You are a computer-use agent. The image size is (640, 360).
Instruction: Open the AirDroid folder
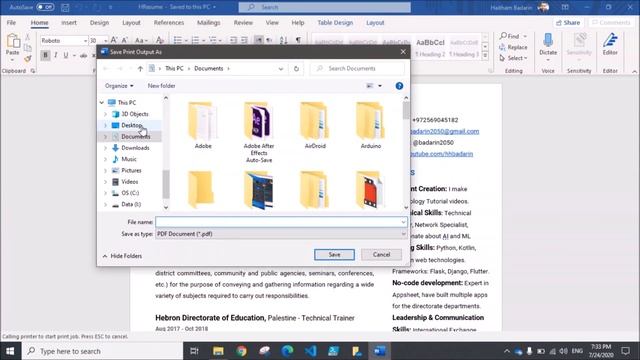click(x=315, y=125)
